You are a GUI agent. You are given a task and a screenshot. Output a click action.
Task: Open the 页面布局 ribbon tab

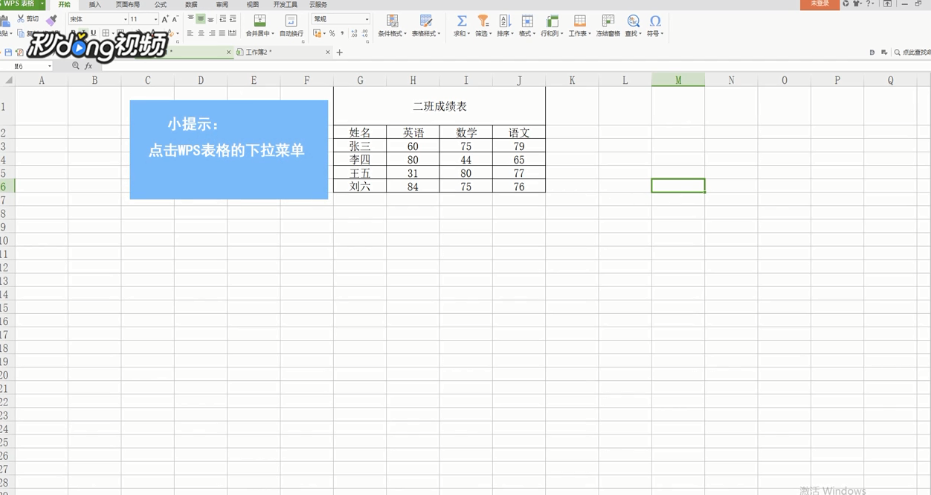[x=128, y=4]
